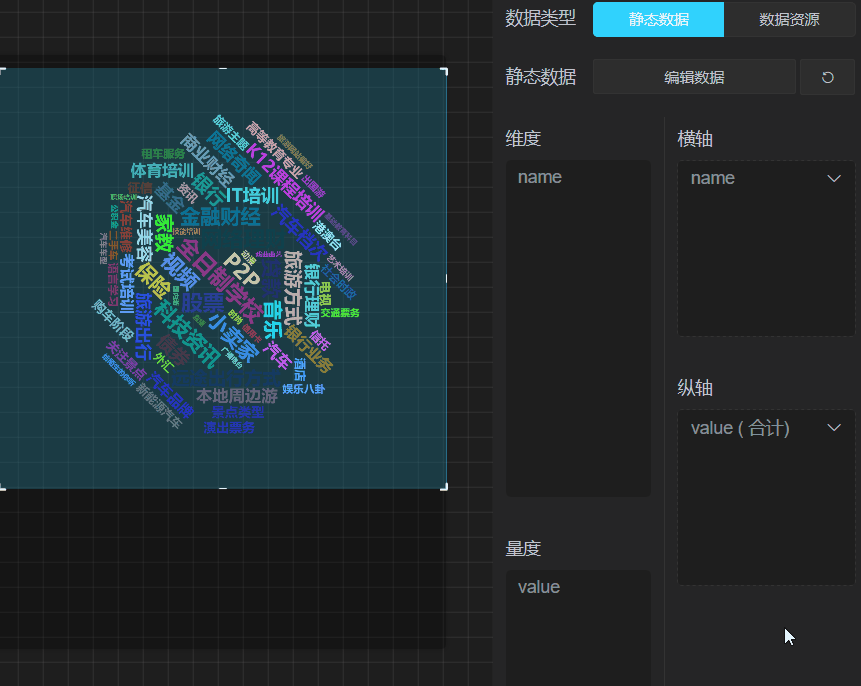Image resolution: width=861 pixels, height=686 pixels.
Task: Click the word 考试培训 in the cloud
Action: tap(127, 283)
